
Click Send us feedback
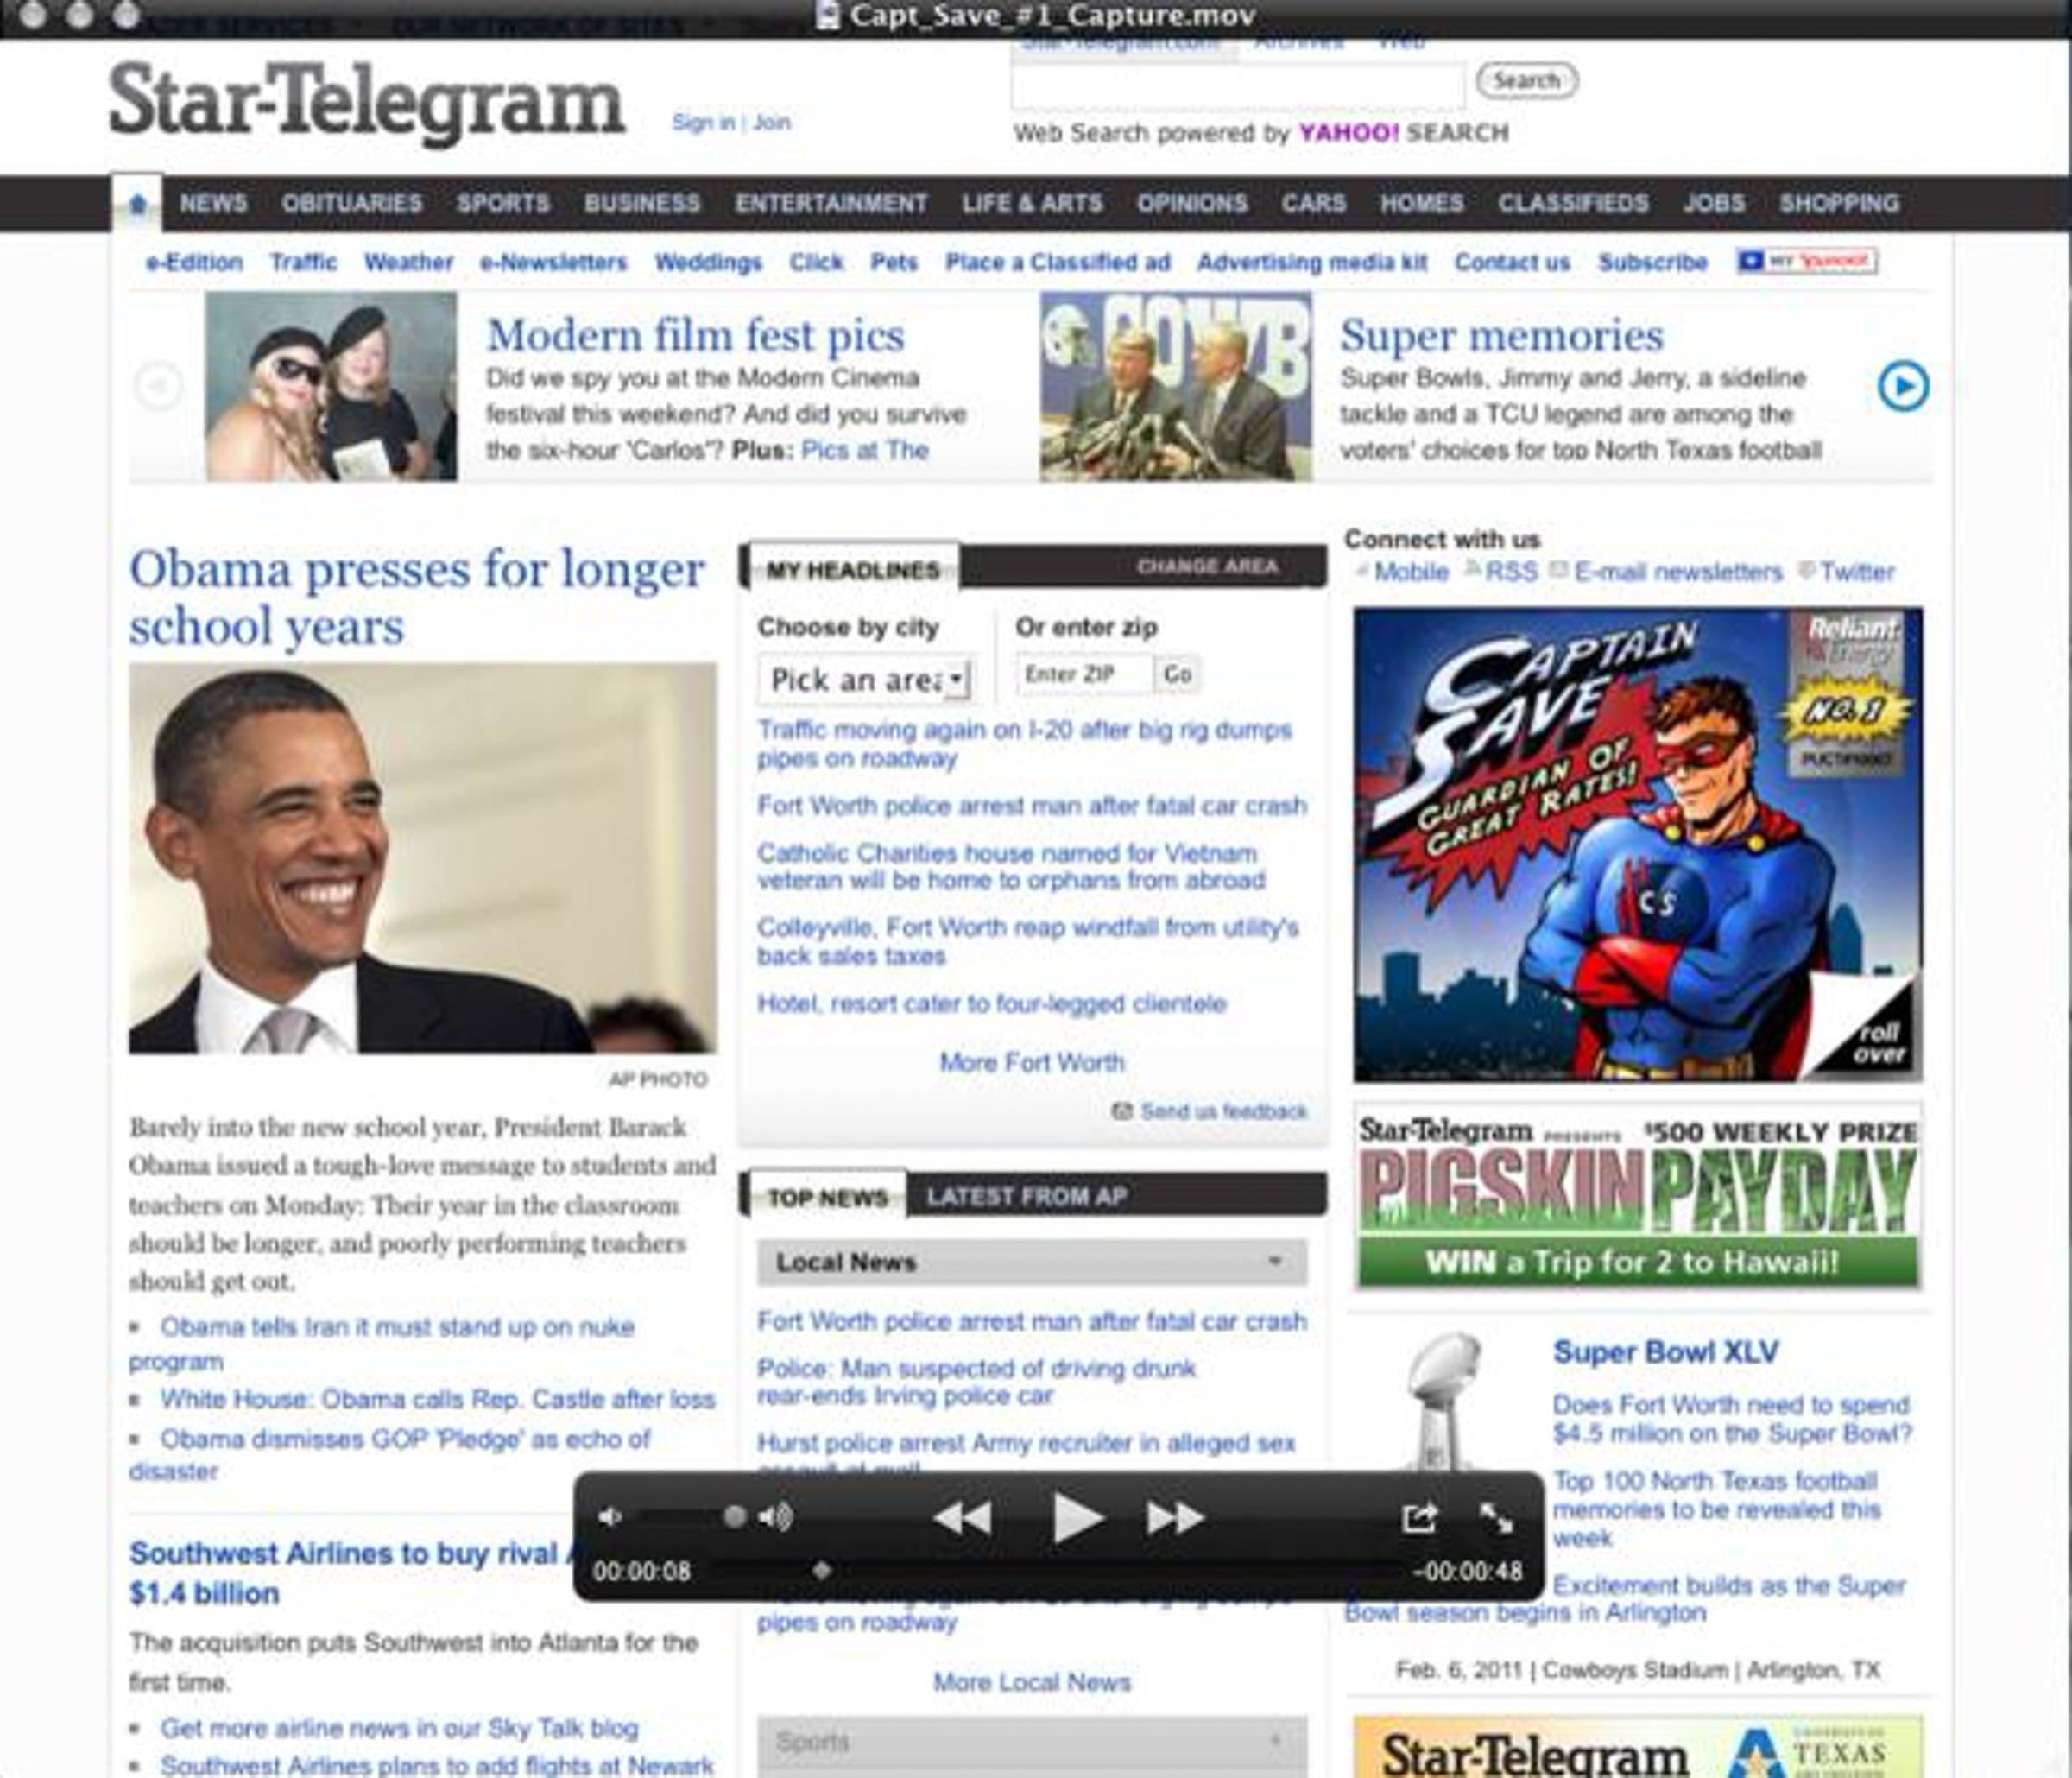coord(1223,1111)
